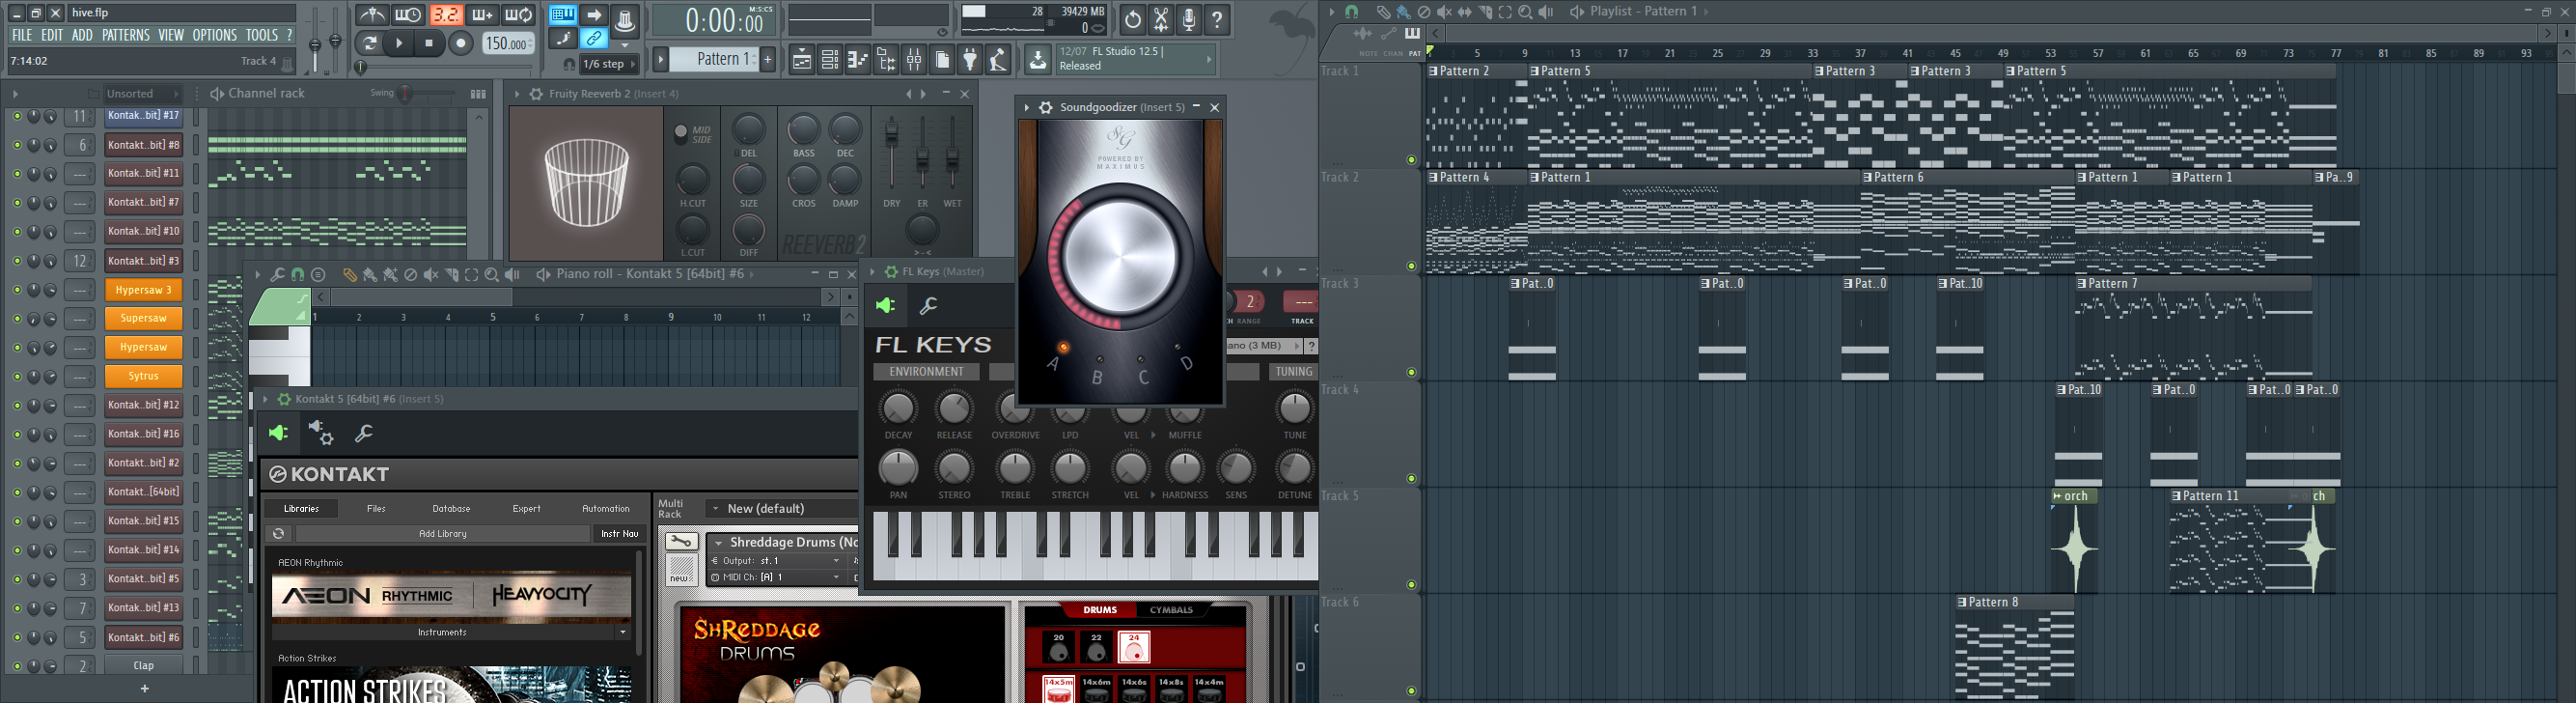This screenshot has height=703, width=2576.
Task: Toggle channel rack graph editor icon
Action: pos(478,94)
